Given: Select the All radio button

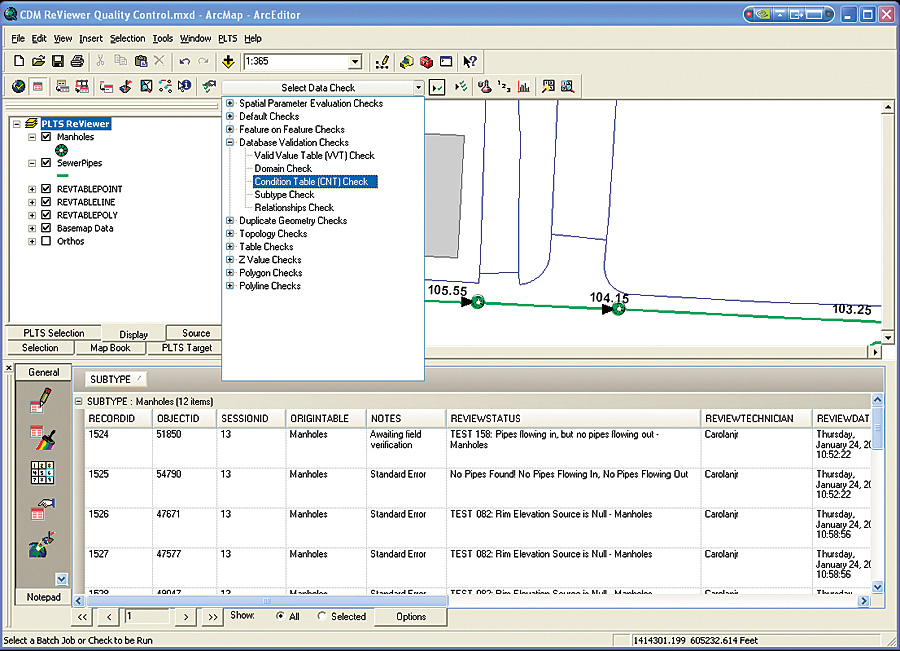Looking at the screenshot, I should (x=280, y=616).
